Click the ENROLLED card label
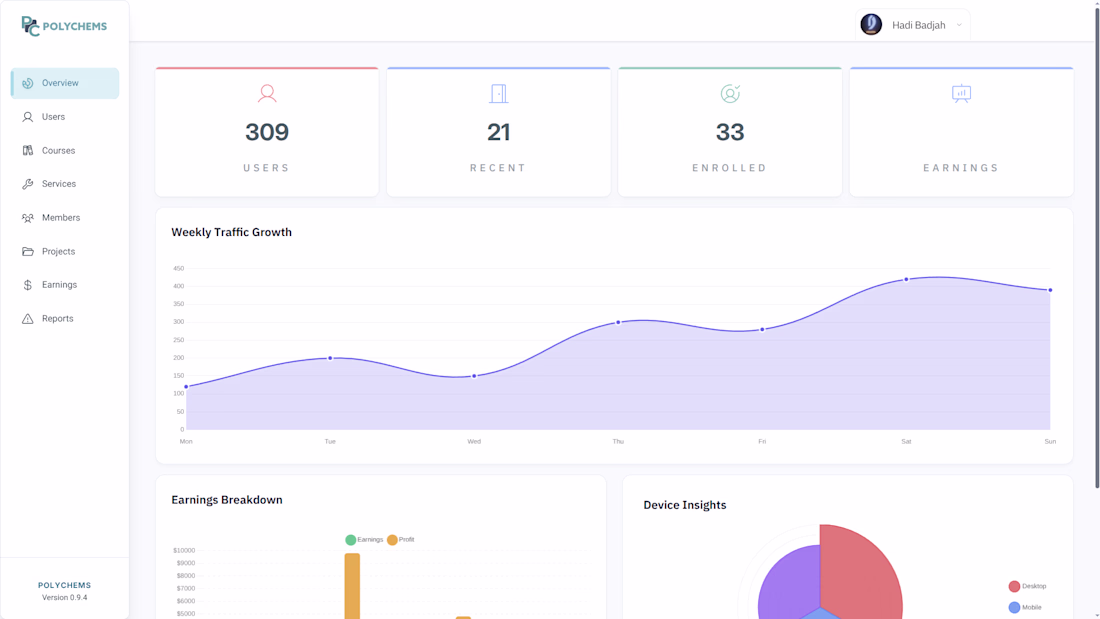The image size is (1100, 619). 730,168
